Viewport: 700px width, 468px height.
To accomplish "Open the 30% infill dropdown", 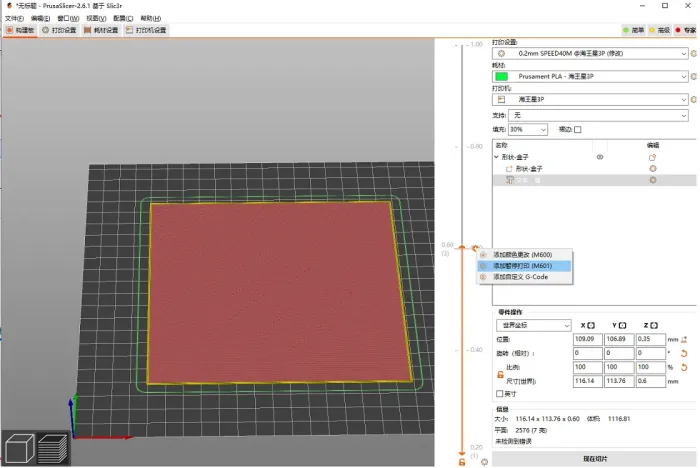I will (x=528, y=130).
